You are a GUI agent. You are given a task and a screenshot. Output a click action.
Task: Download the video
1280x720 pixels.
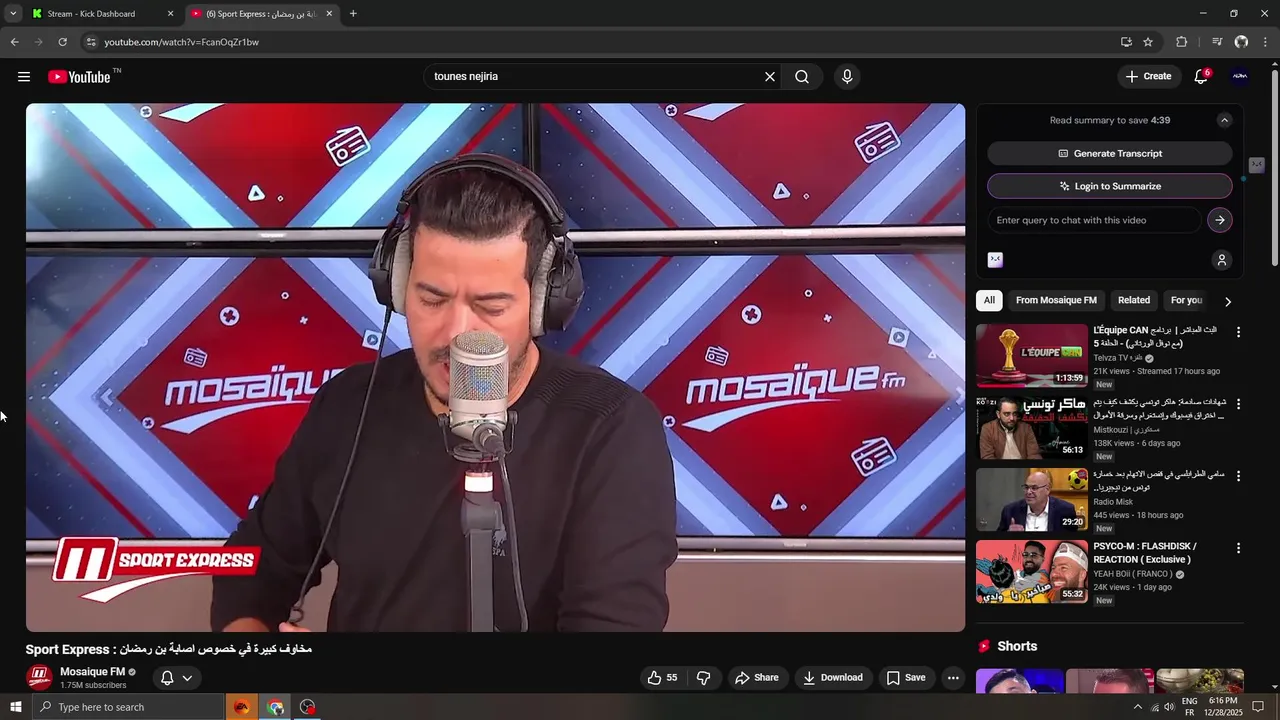tap(833, 678)
